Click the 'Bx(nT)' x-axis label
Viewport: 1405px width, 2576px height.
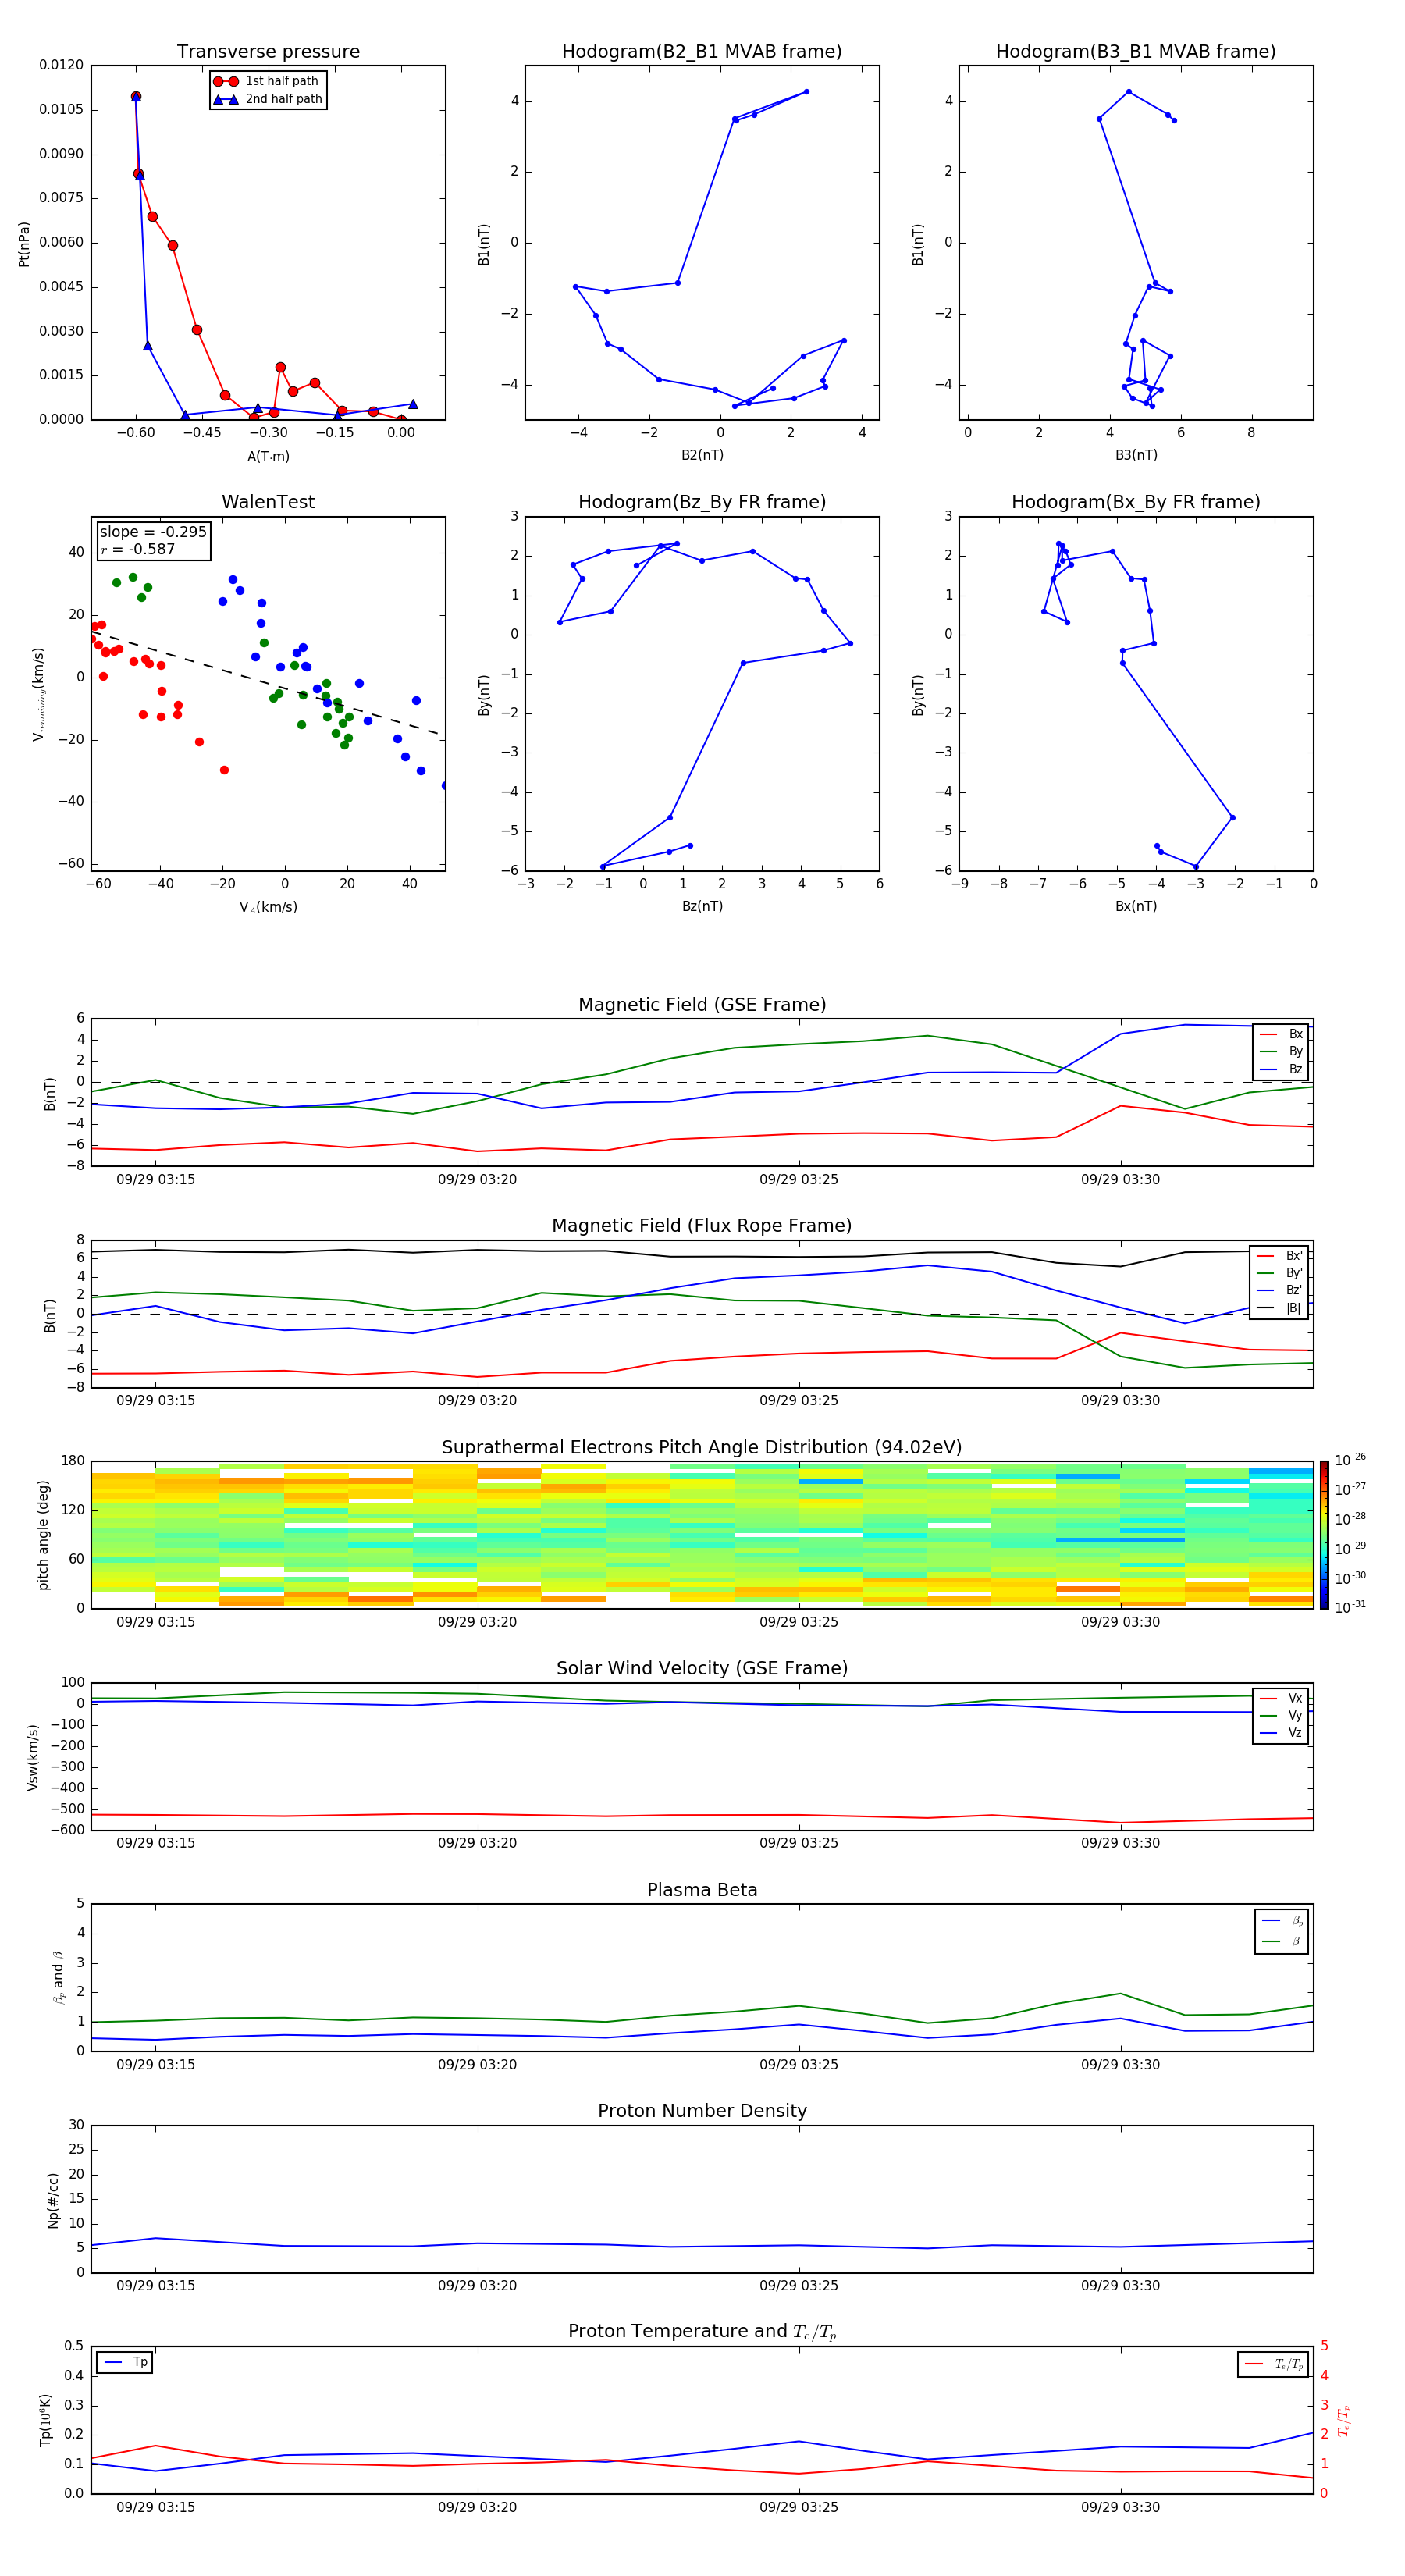click(1136, 906)
